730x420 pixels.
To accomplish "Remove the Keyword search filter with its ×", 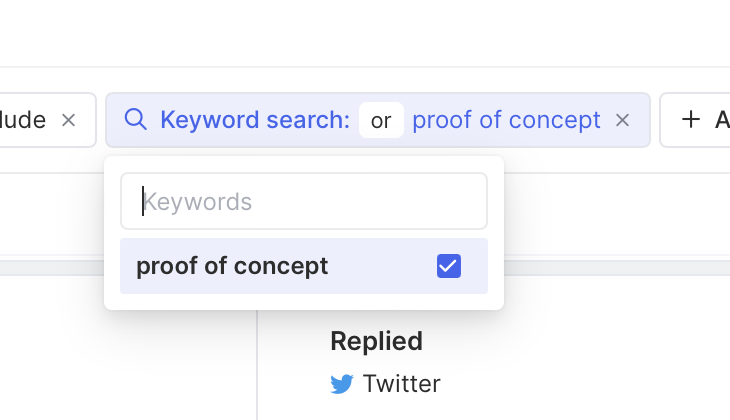I will tap(622, 120).
